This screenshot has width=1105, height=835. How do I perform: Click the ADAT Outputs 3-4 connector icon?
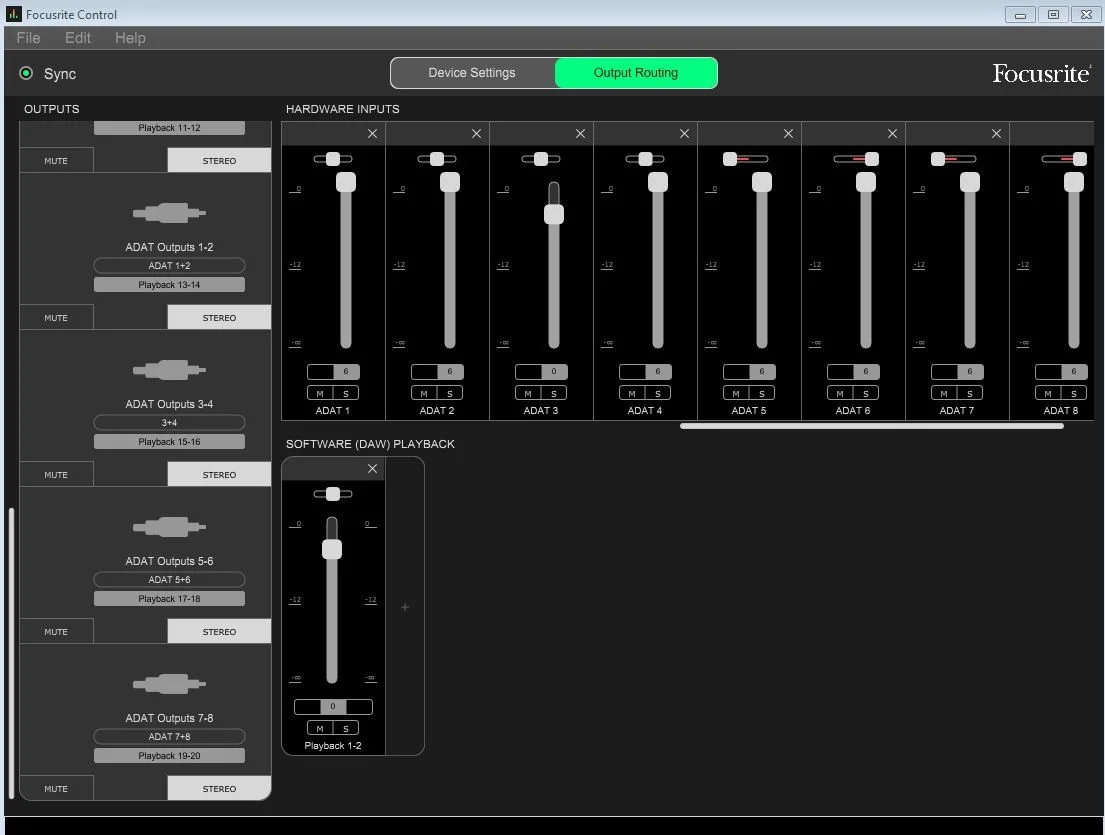[x=169, y=370]
